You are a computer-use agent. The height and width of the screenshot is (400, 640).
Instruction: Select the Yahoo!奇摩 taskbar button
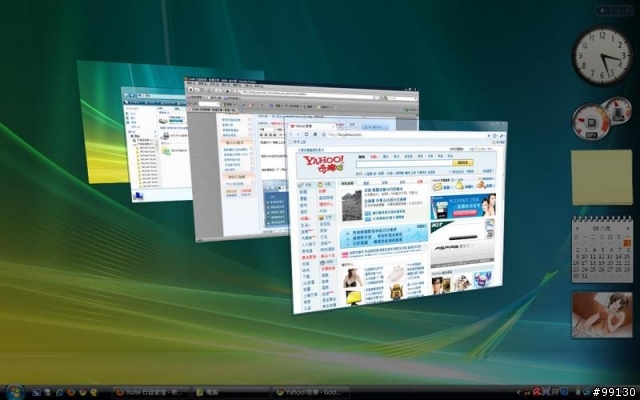click(311, 392)
